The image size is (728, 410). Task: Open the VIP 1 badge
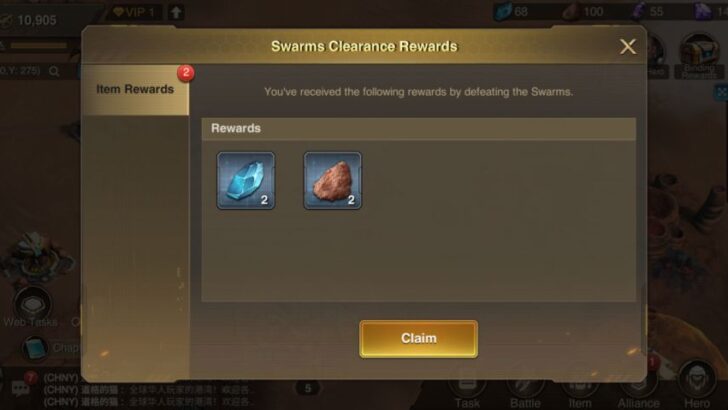pyautogui.click(x=134, y=12)
